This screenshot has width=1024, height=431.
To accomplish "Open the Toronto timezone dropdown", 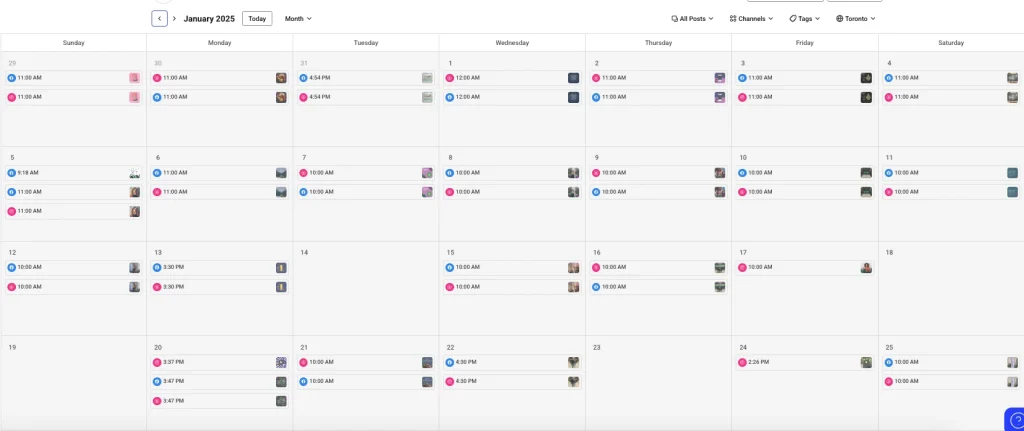I will pyautogui.click(x=856, y=18).
